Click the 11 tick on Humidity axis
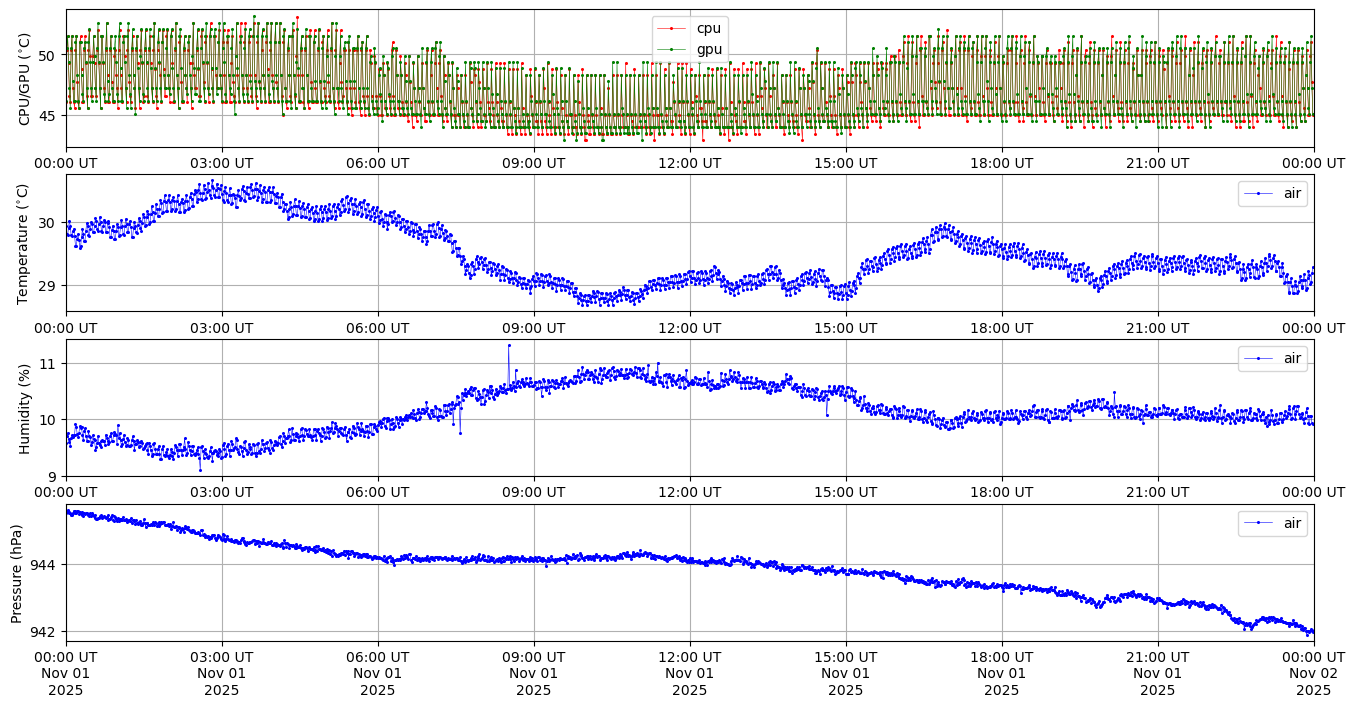This screenshot has width=1355, height=707. (50, 365)
